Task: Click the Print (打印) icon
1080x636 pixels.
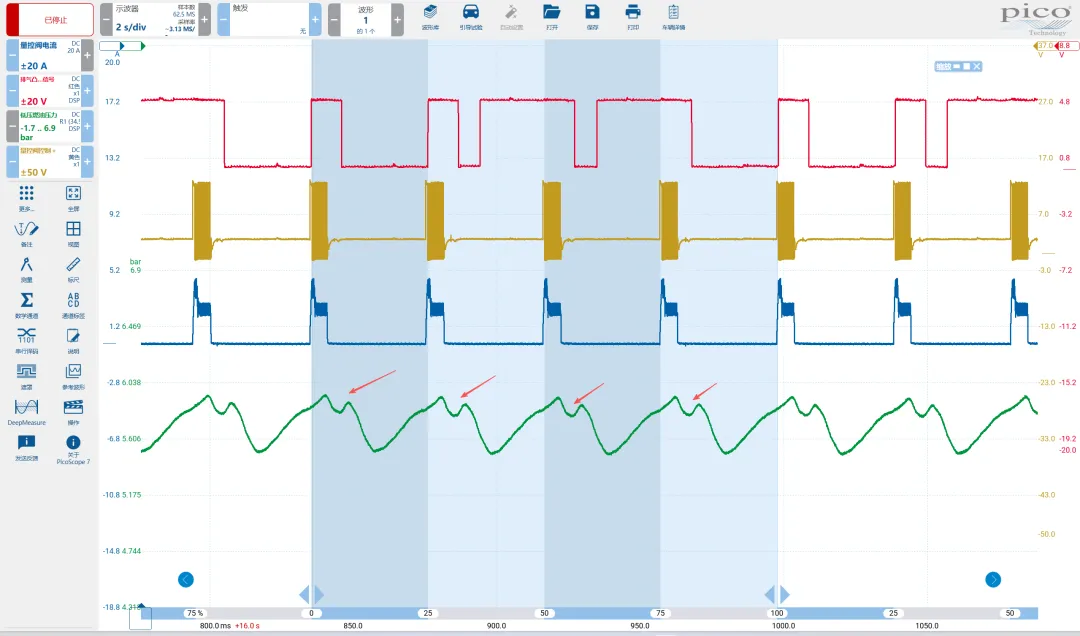Action: coord(632,15)
